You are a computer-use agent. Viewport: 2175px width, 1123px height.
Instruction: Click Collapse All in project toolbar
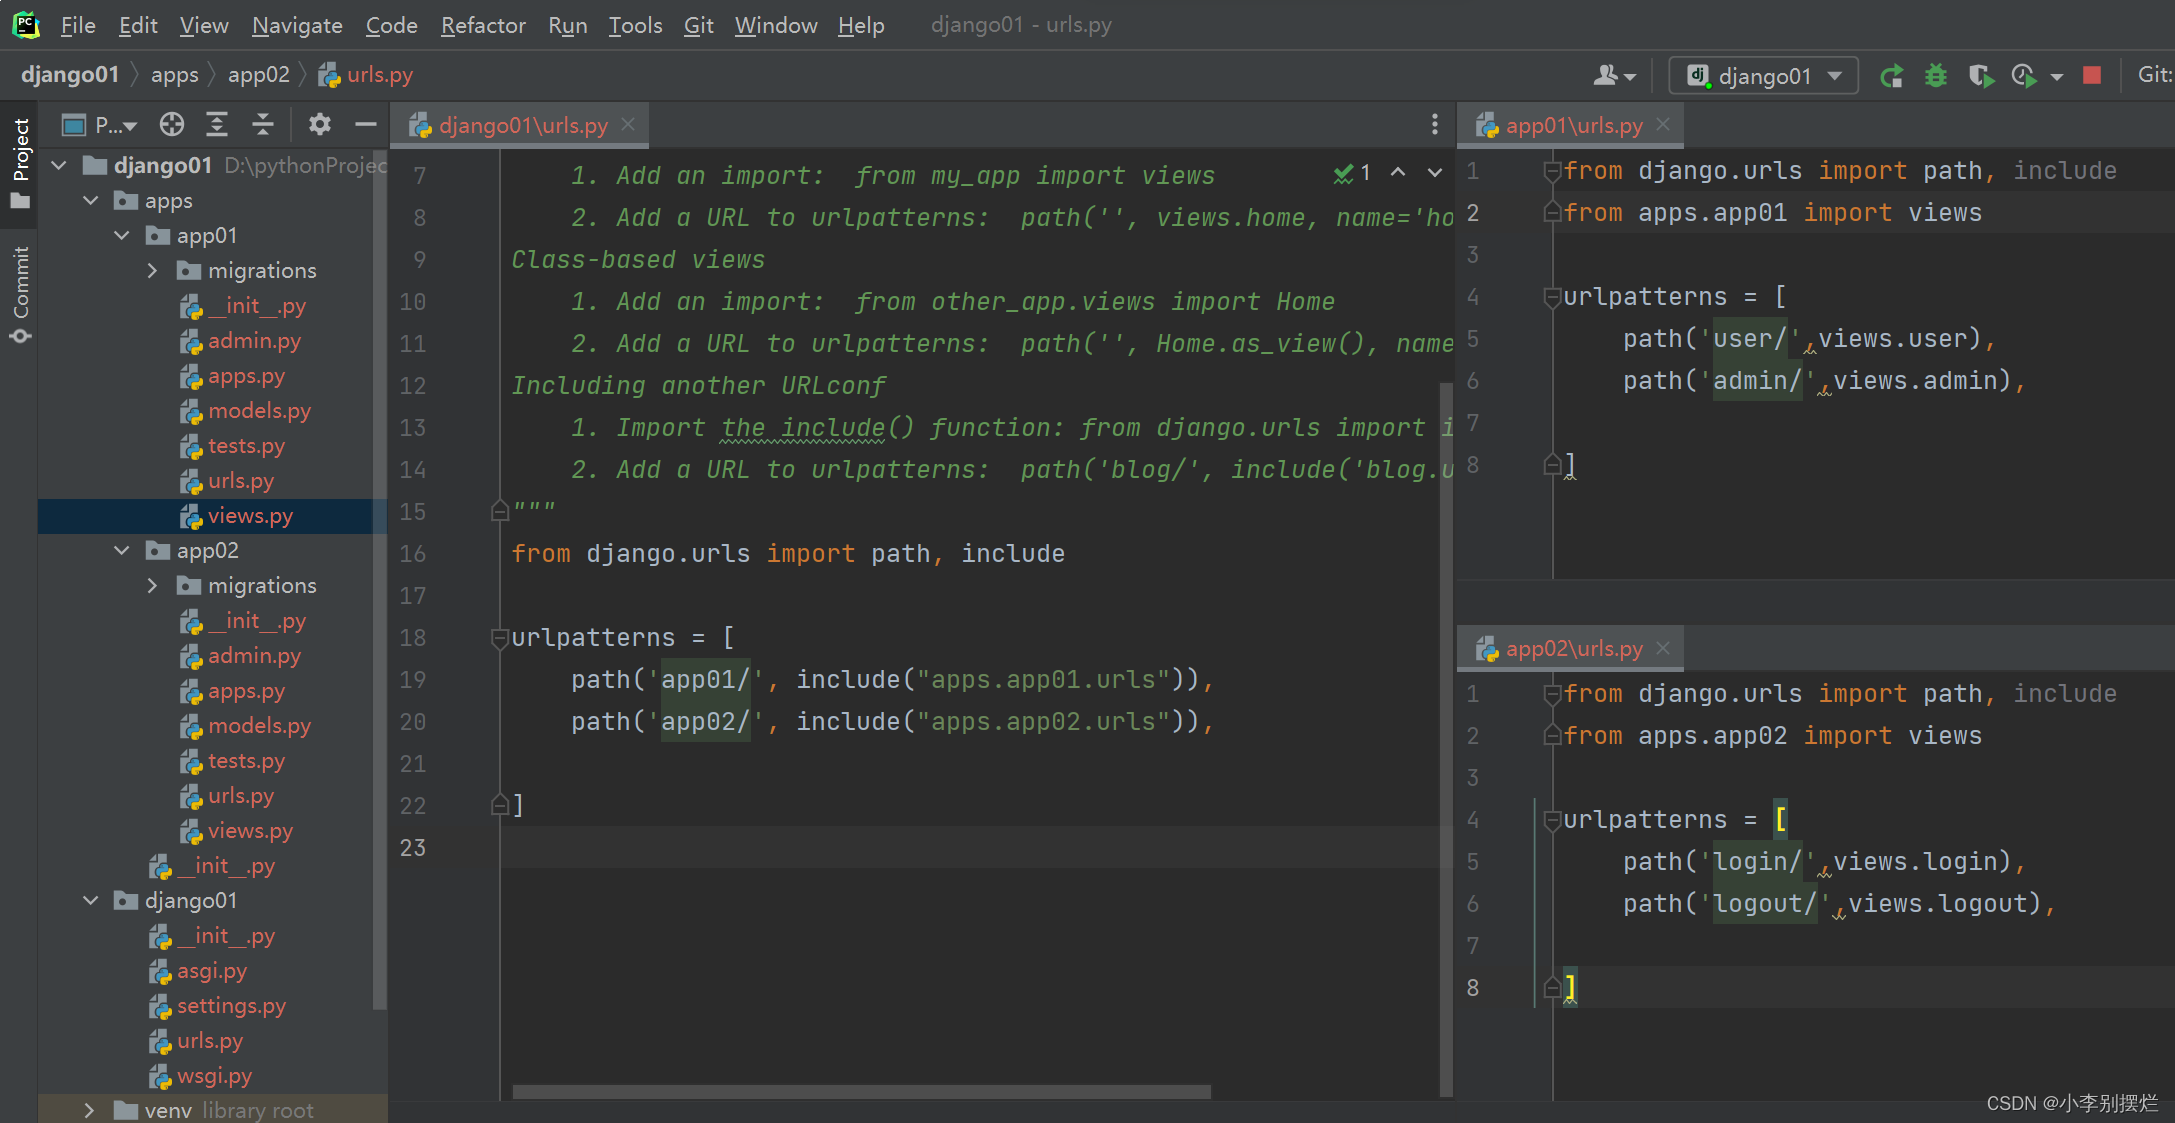pos(263,125)
